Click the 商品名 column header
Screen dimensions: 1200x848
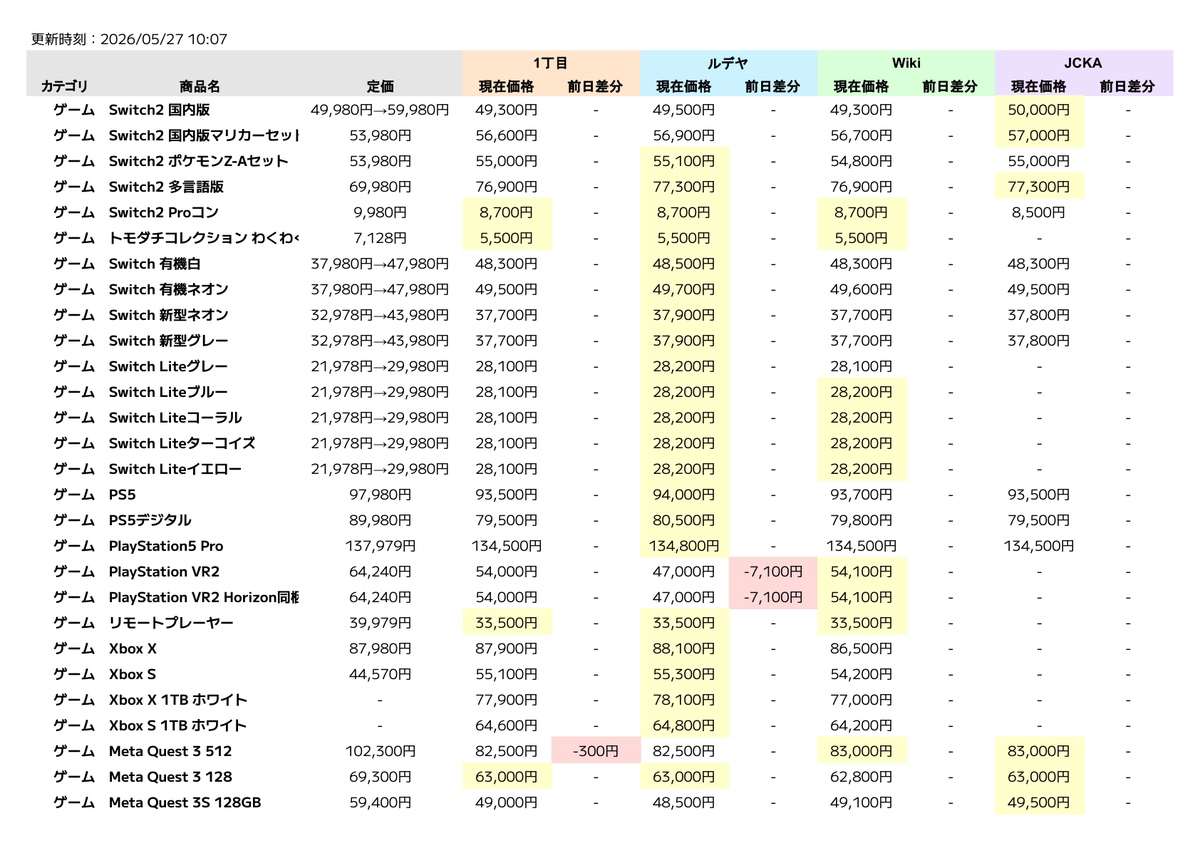click(x=200, y=87)
